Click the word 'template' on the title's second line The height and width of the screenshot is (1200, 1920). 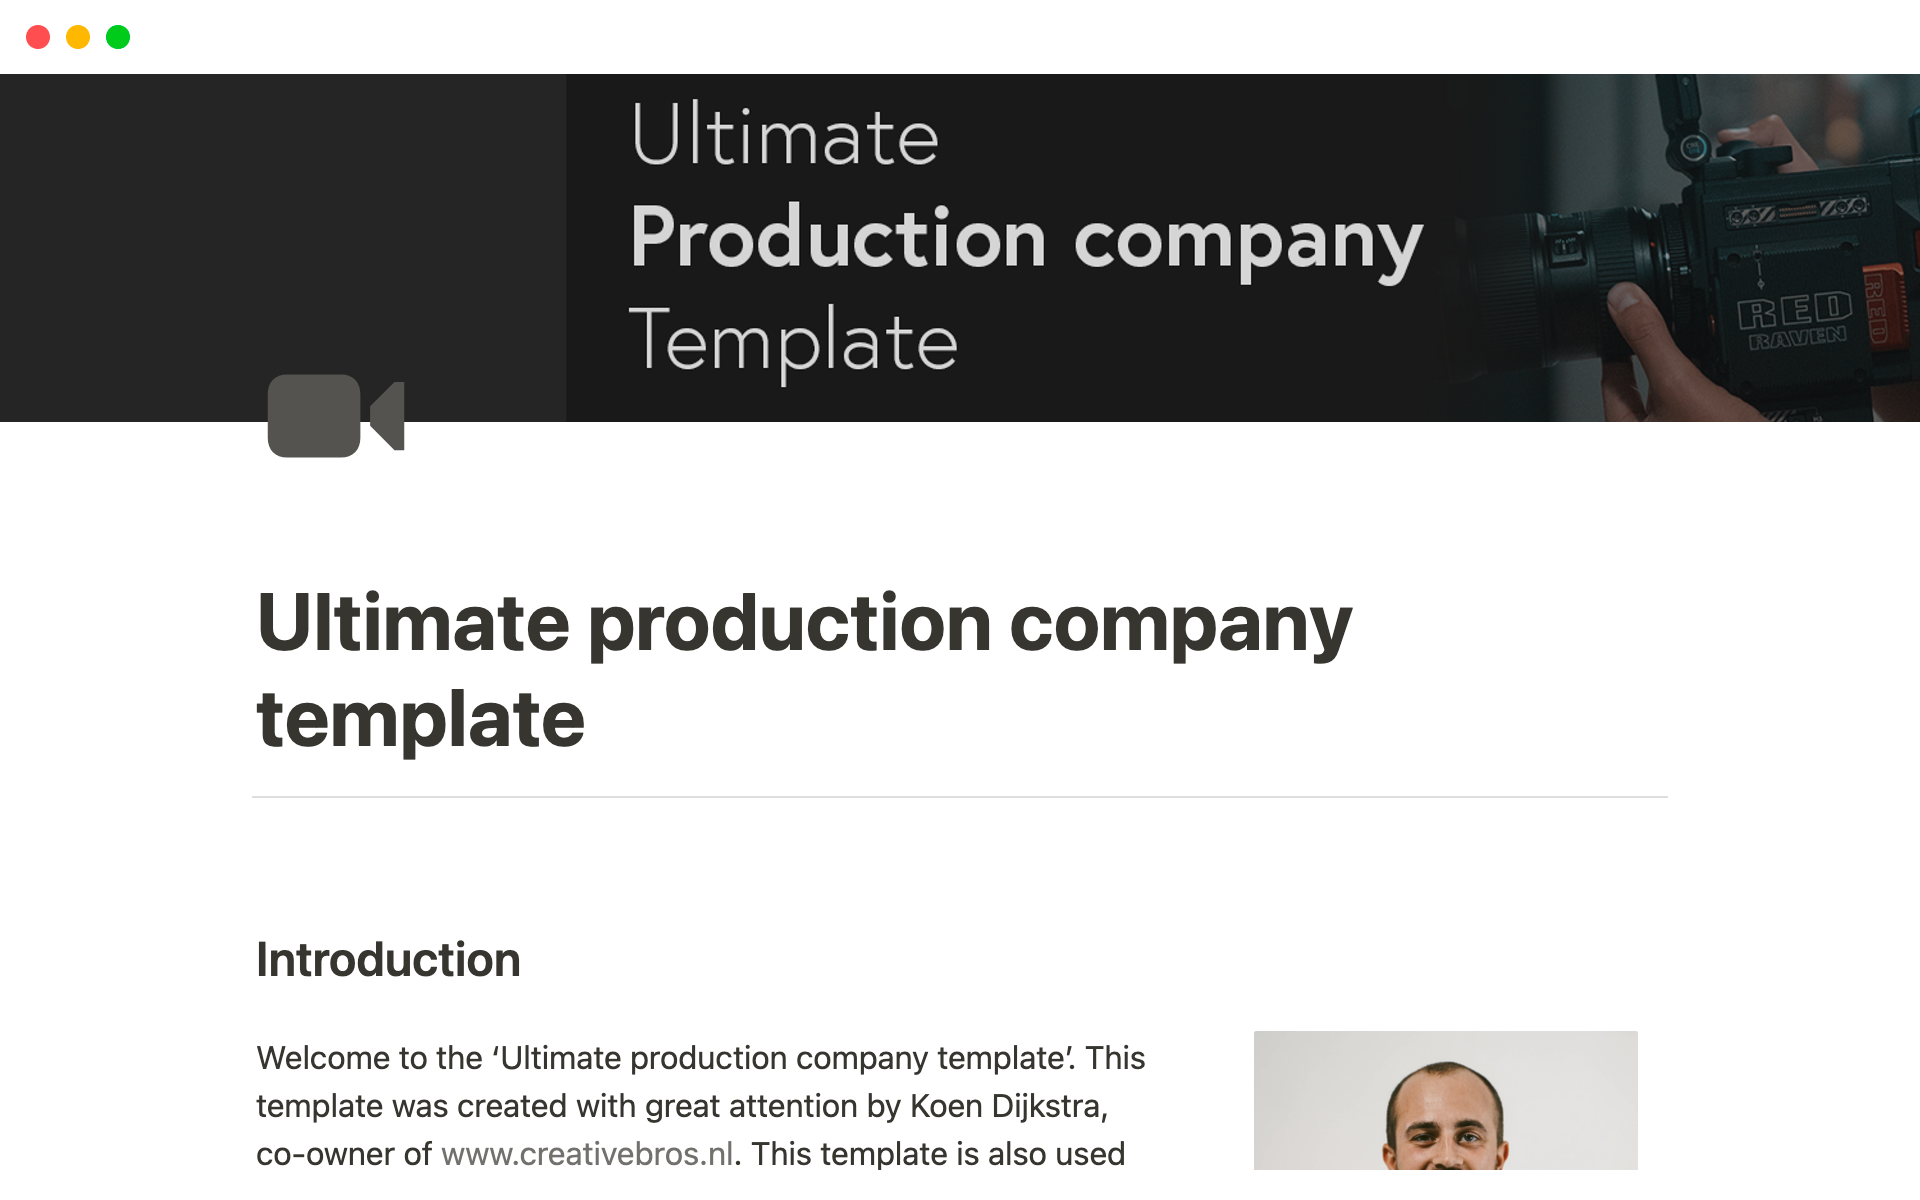coord(421,719)
